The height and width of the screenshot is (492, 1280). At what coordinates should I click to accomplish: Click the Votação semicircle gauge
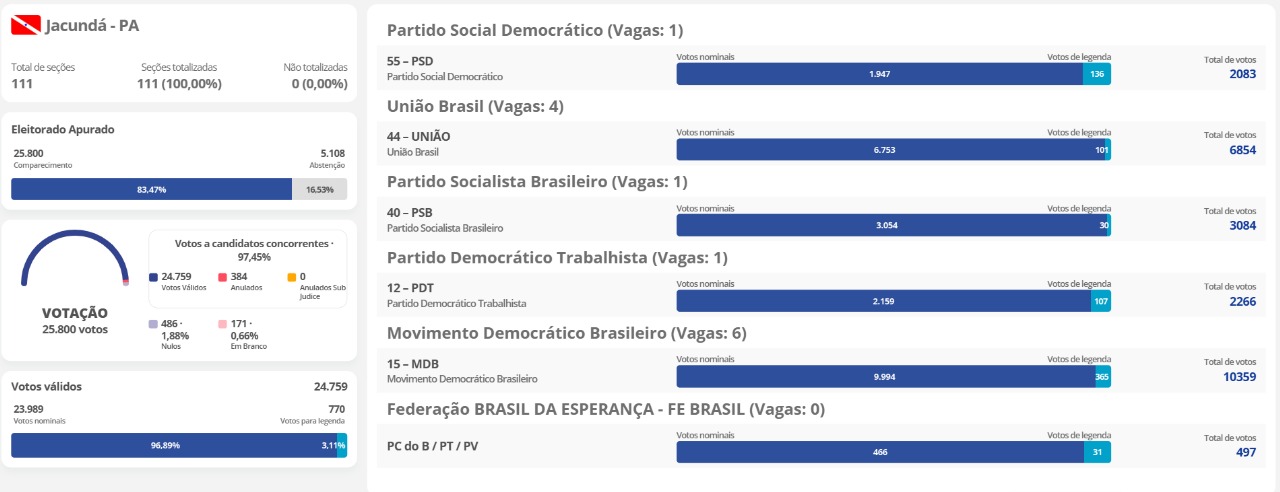pyautogui.click(x=75, y=259)
